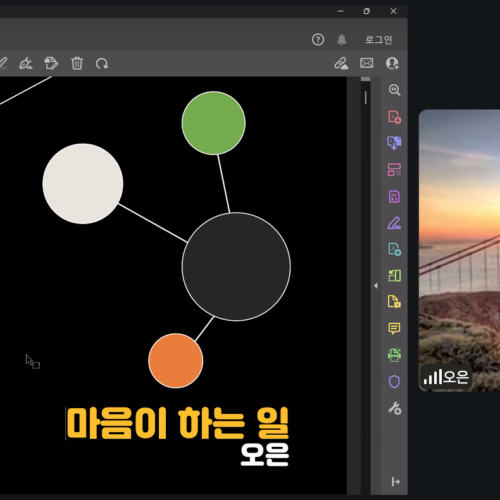Image resolution: width=500 pixels, height=500 pixels.
Task: Click the orange circle in the document
Action: pyautogui.click(x=176, y=361)
